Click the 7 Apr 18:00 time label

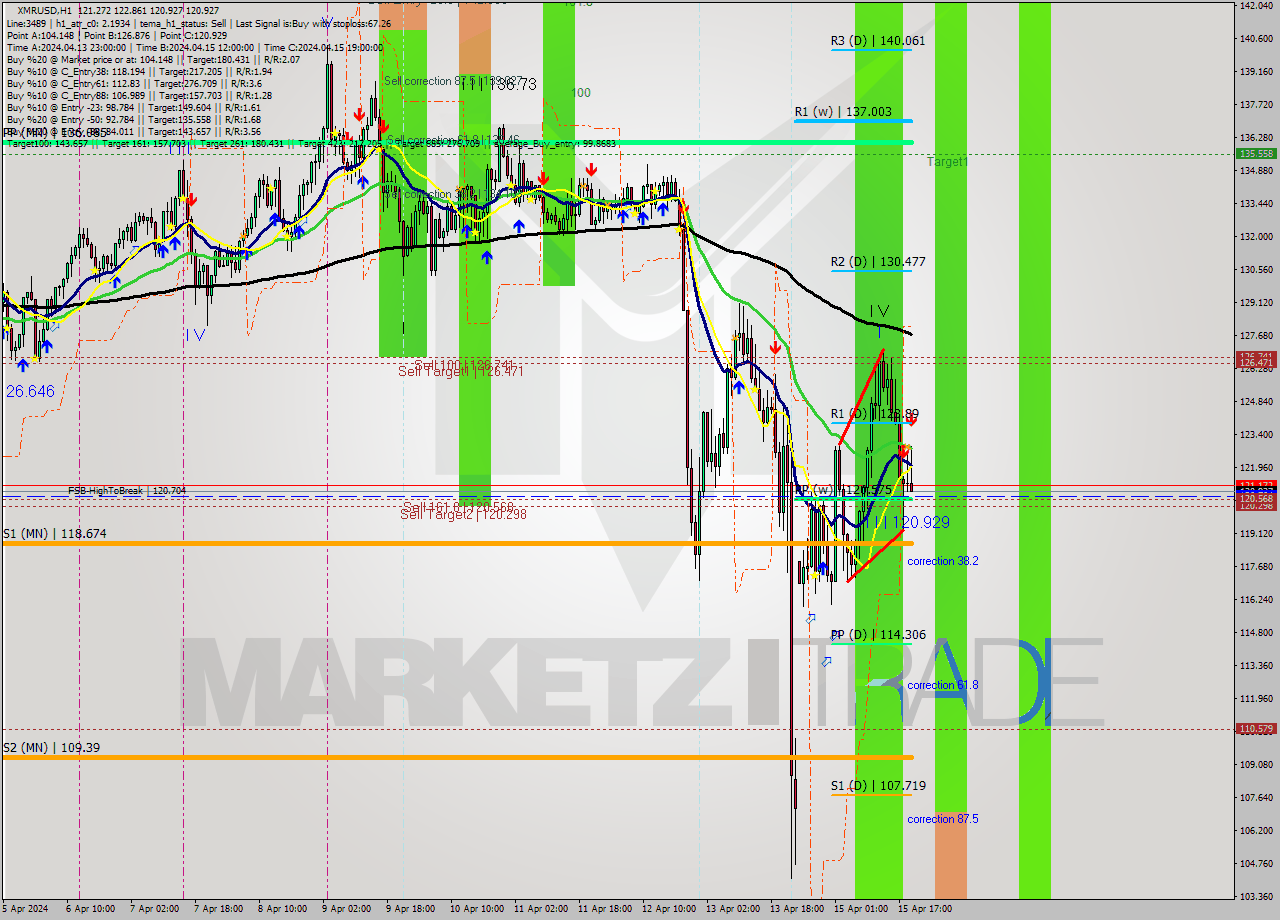click(218, 910)
